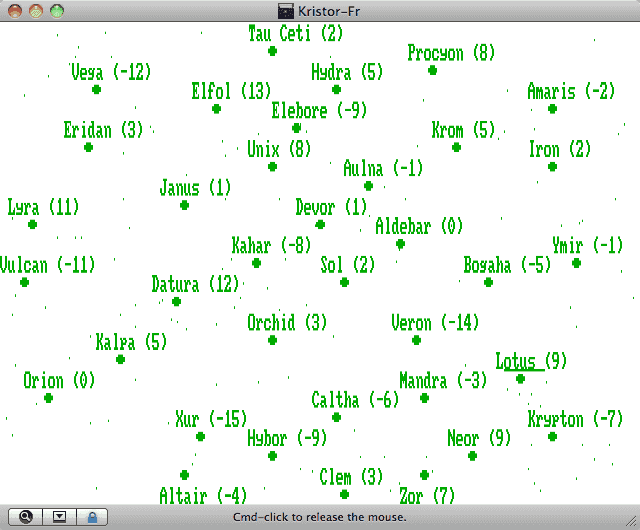Click the yellow minimize window button

36,11
